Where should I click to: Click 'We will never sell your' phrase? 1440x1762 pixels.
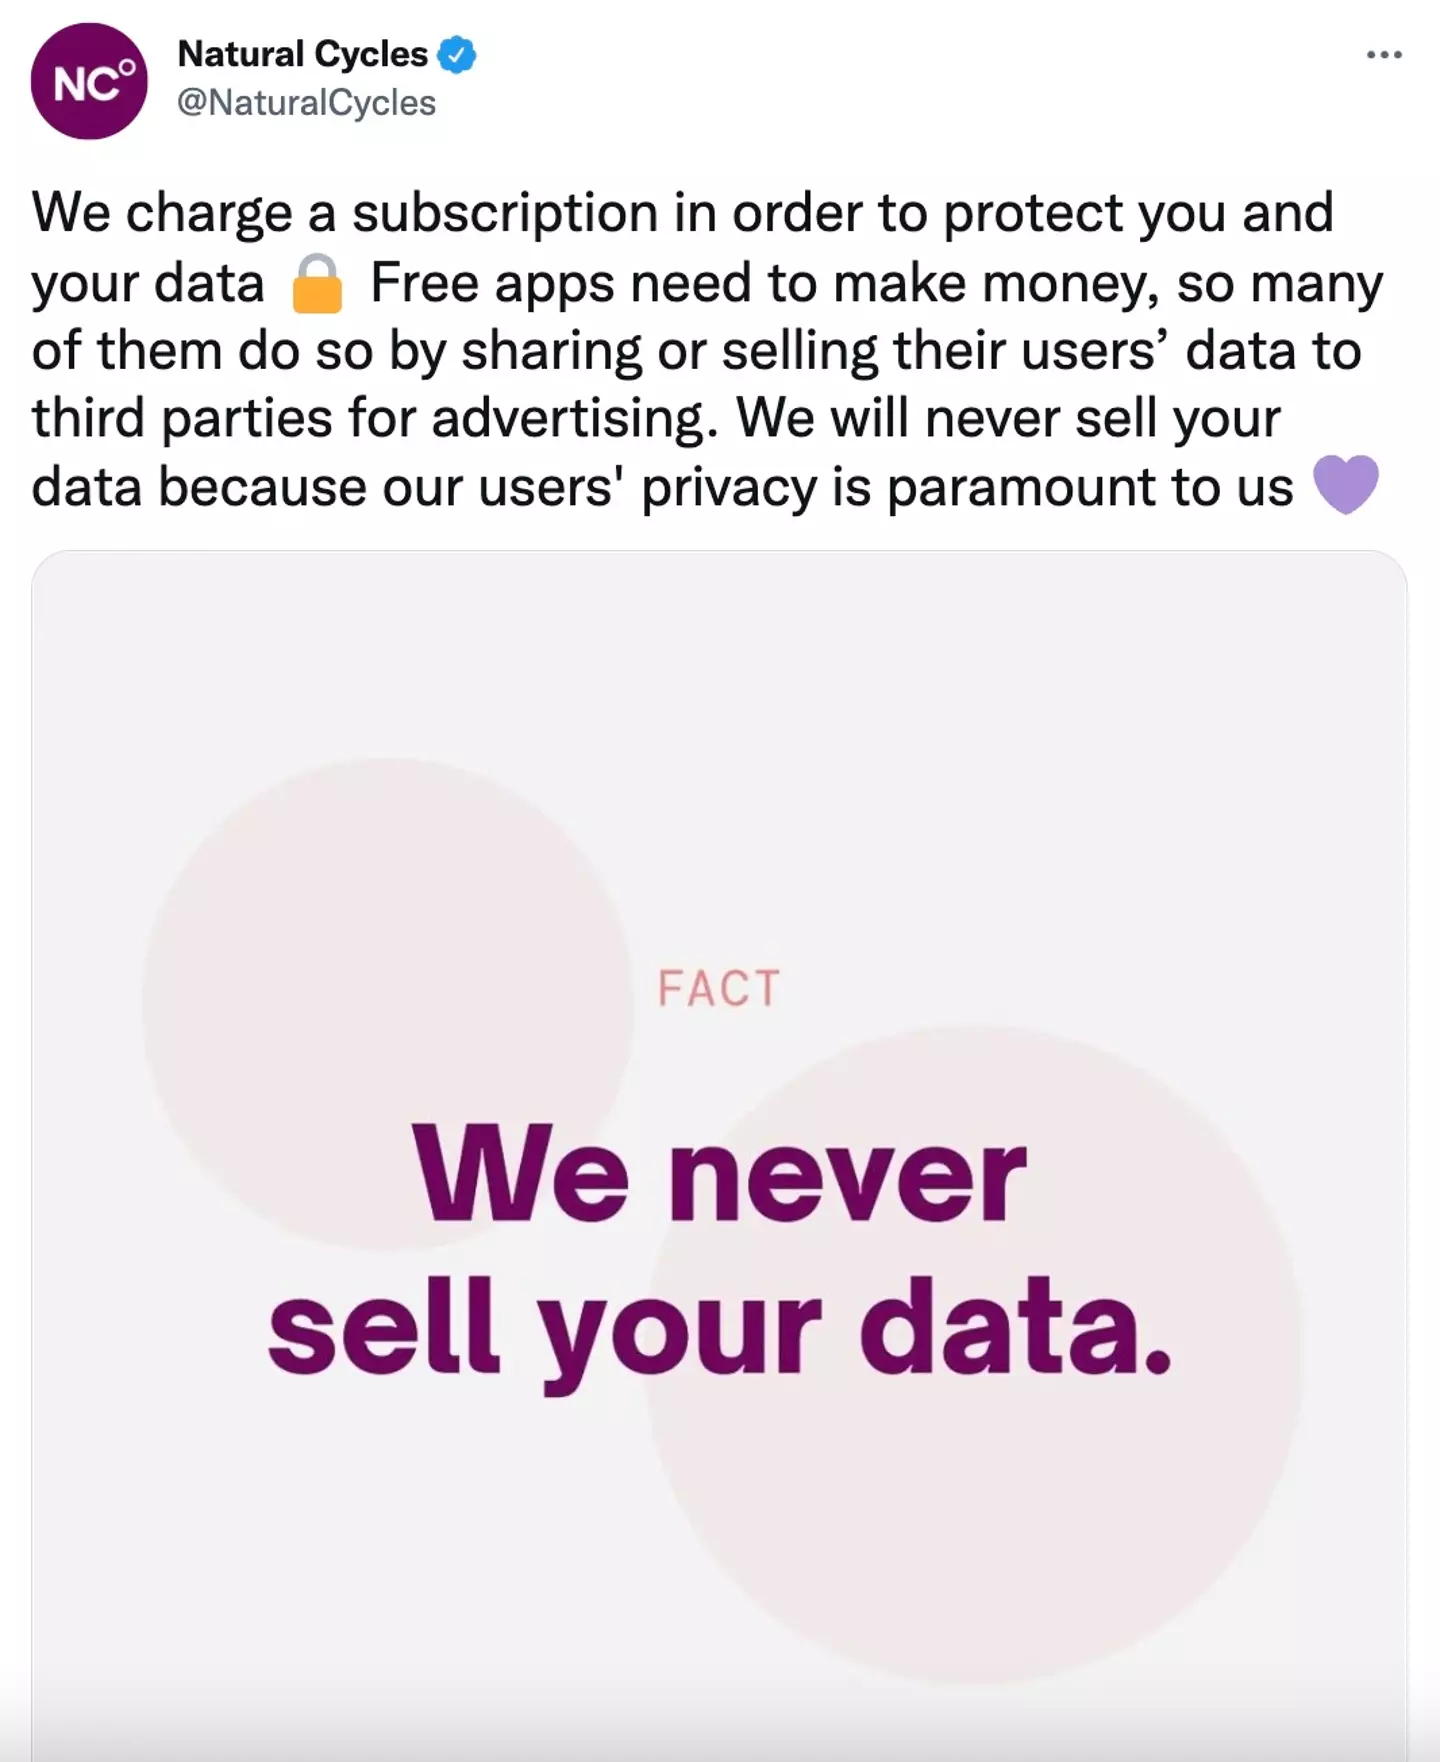click(x=1008, y=418)
